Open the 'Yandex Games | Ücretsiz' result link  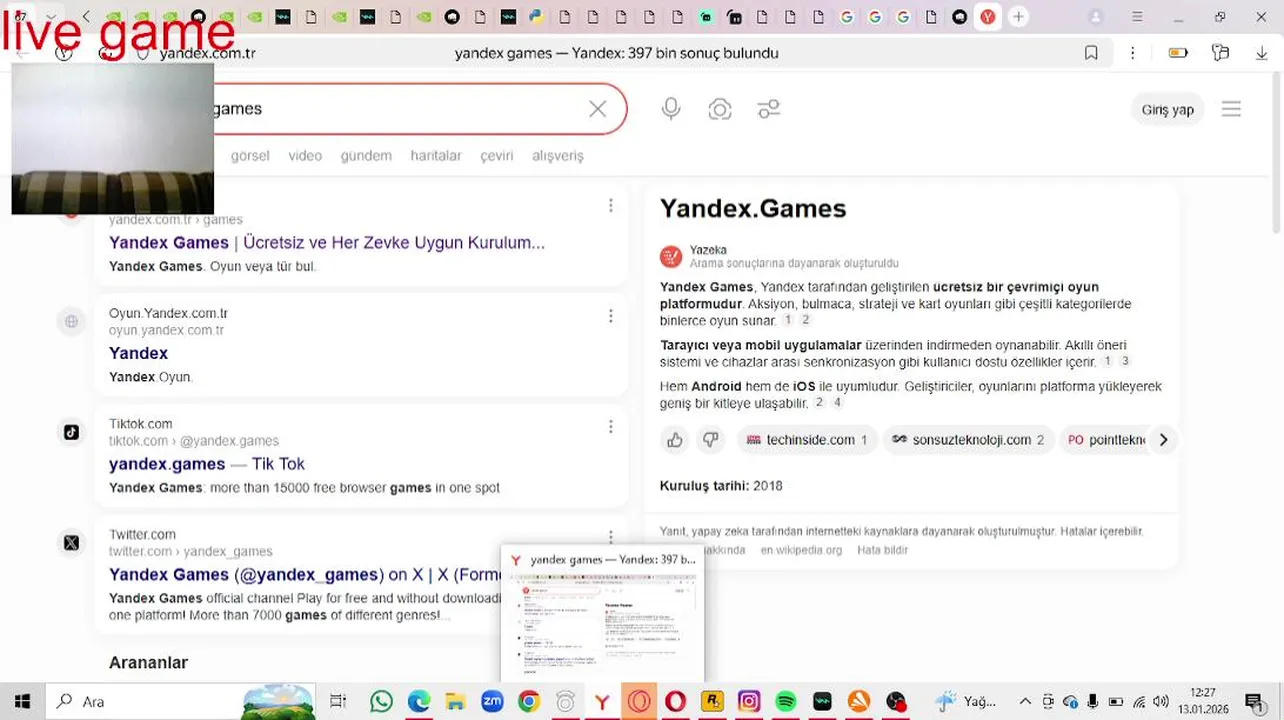pyautogui.click(x=327, y=243)
